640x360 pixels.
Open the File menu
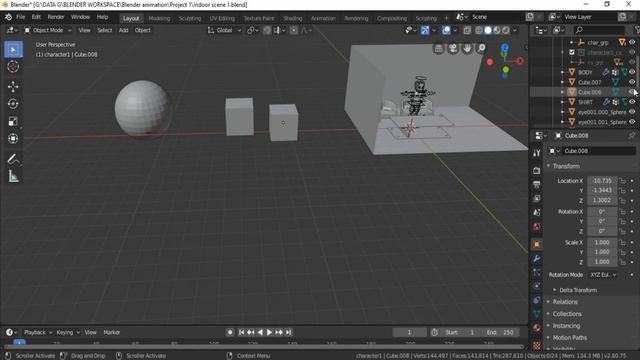(20, 17)
